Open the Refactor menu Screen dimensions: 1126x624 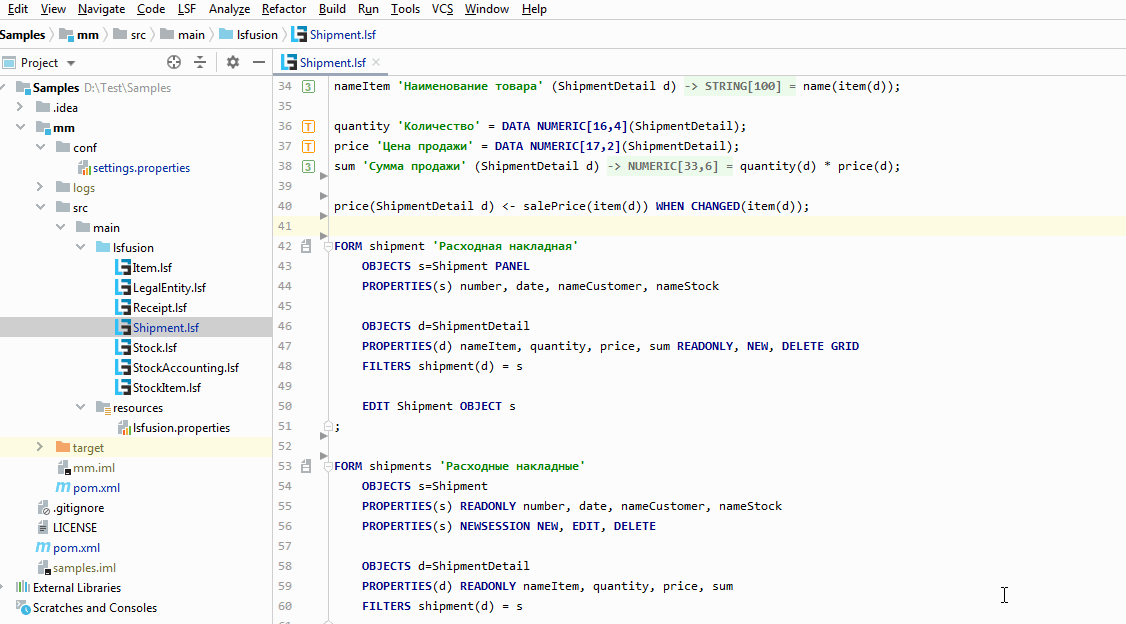284,9
